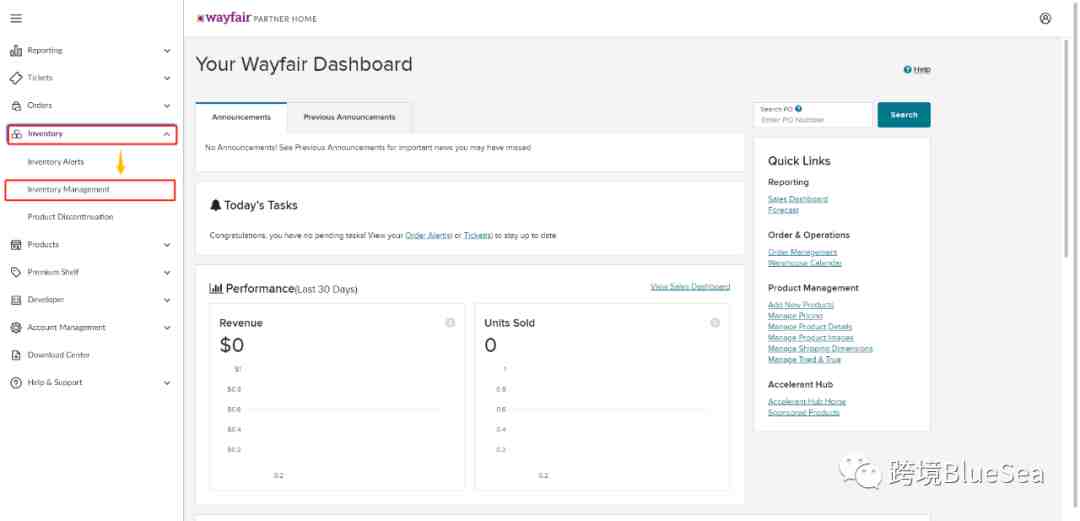
Task: Open Add New Products link
Action: [801, 305]
